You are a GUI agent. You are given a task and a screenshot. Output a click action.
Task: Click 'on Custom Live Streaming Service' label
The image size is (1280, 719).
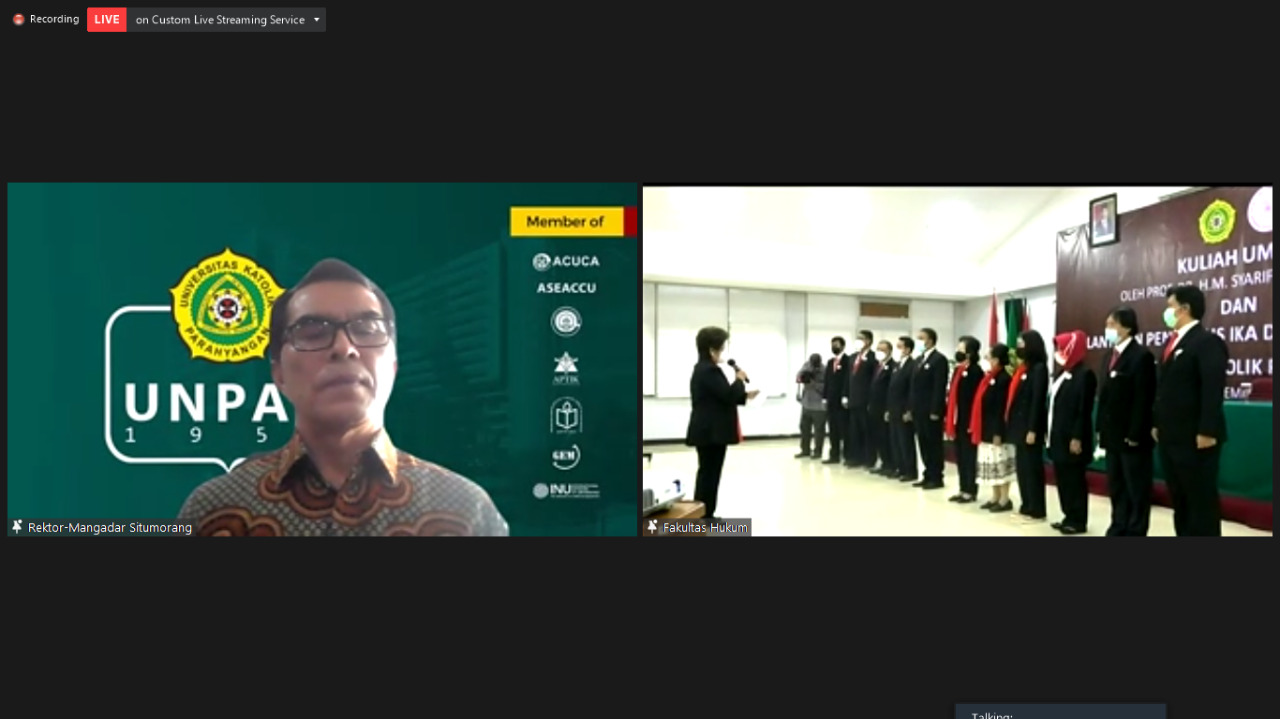[220, 20]
